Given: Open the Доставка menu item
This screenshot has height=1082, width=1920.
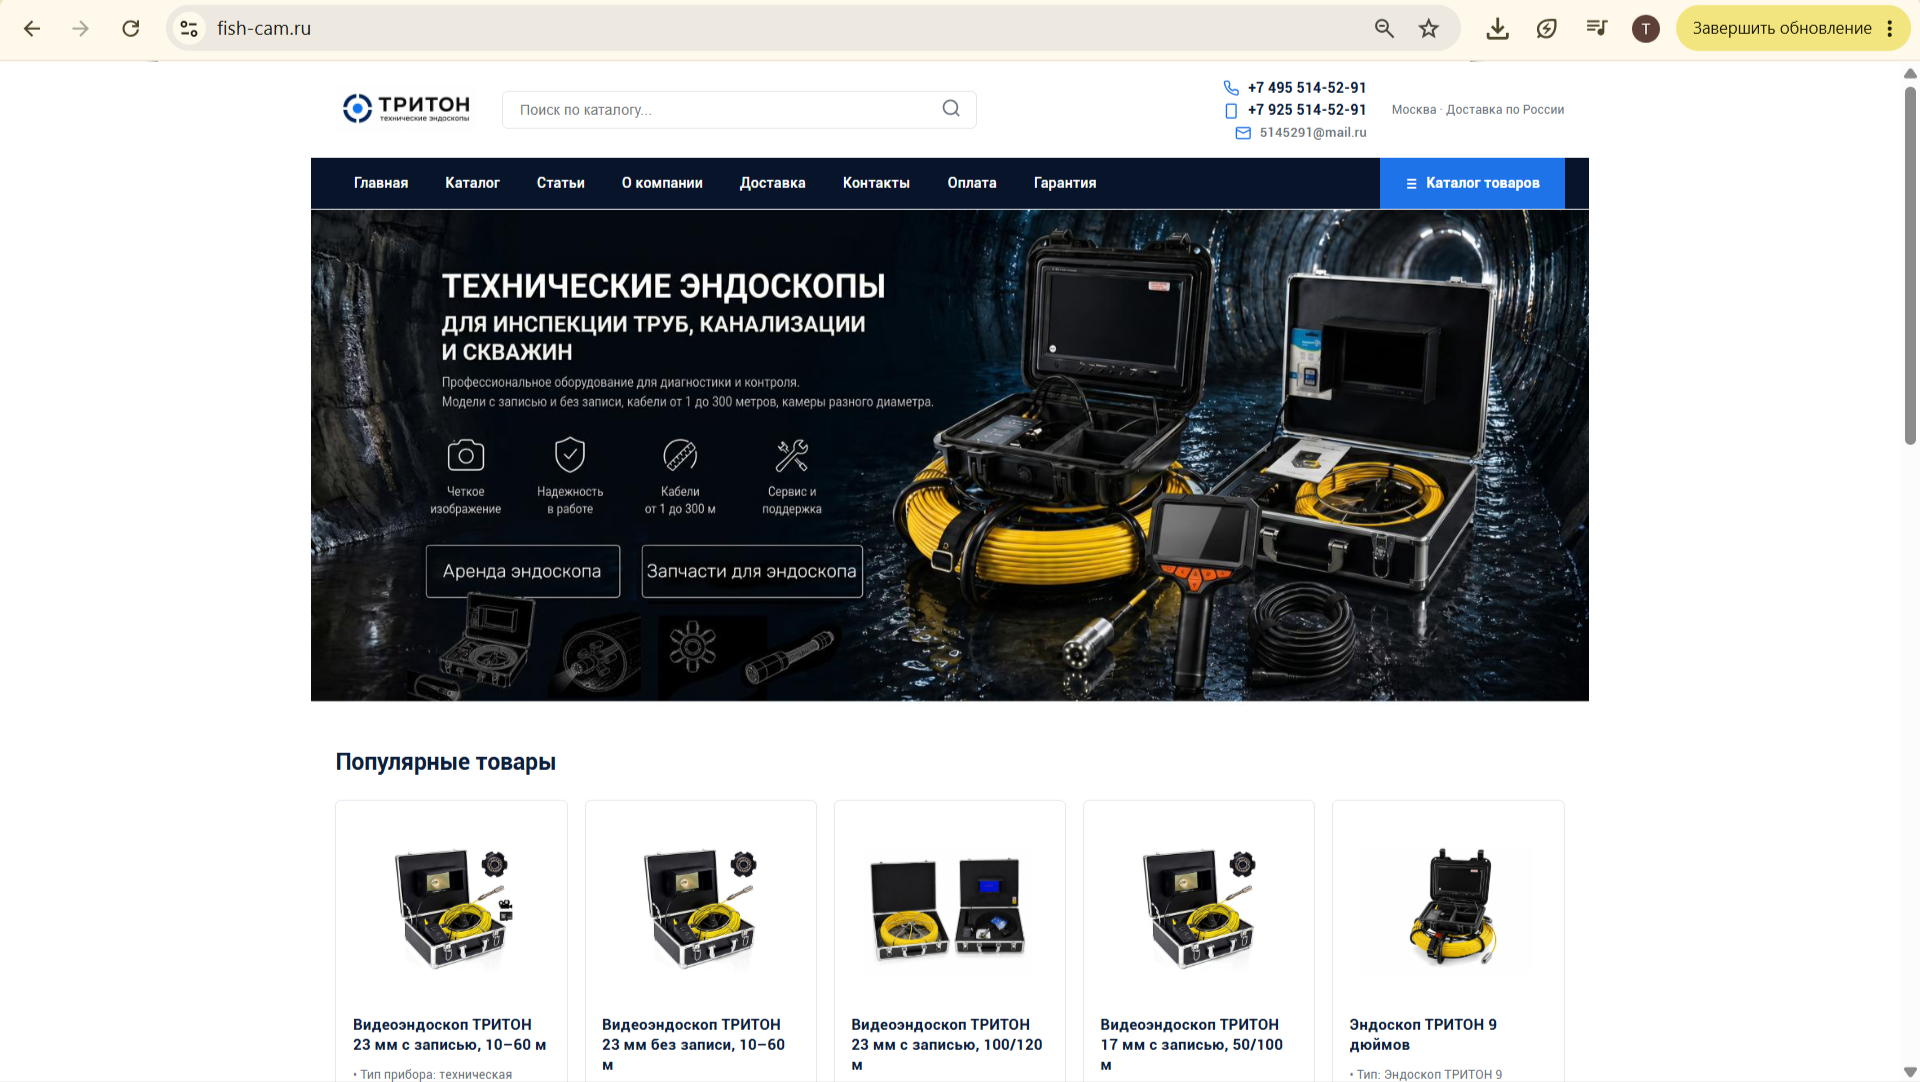Looking at the screenshot, I should coord(772,183).
